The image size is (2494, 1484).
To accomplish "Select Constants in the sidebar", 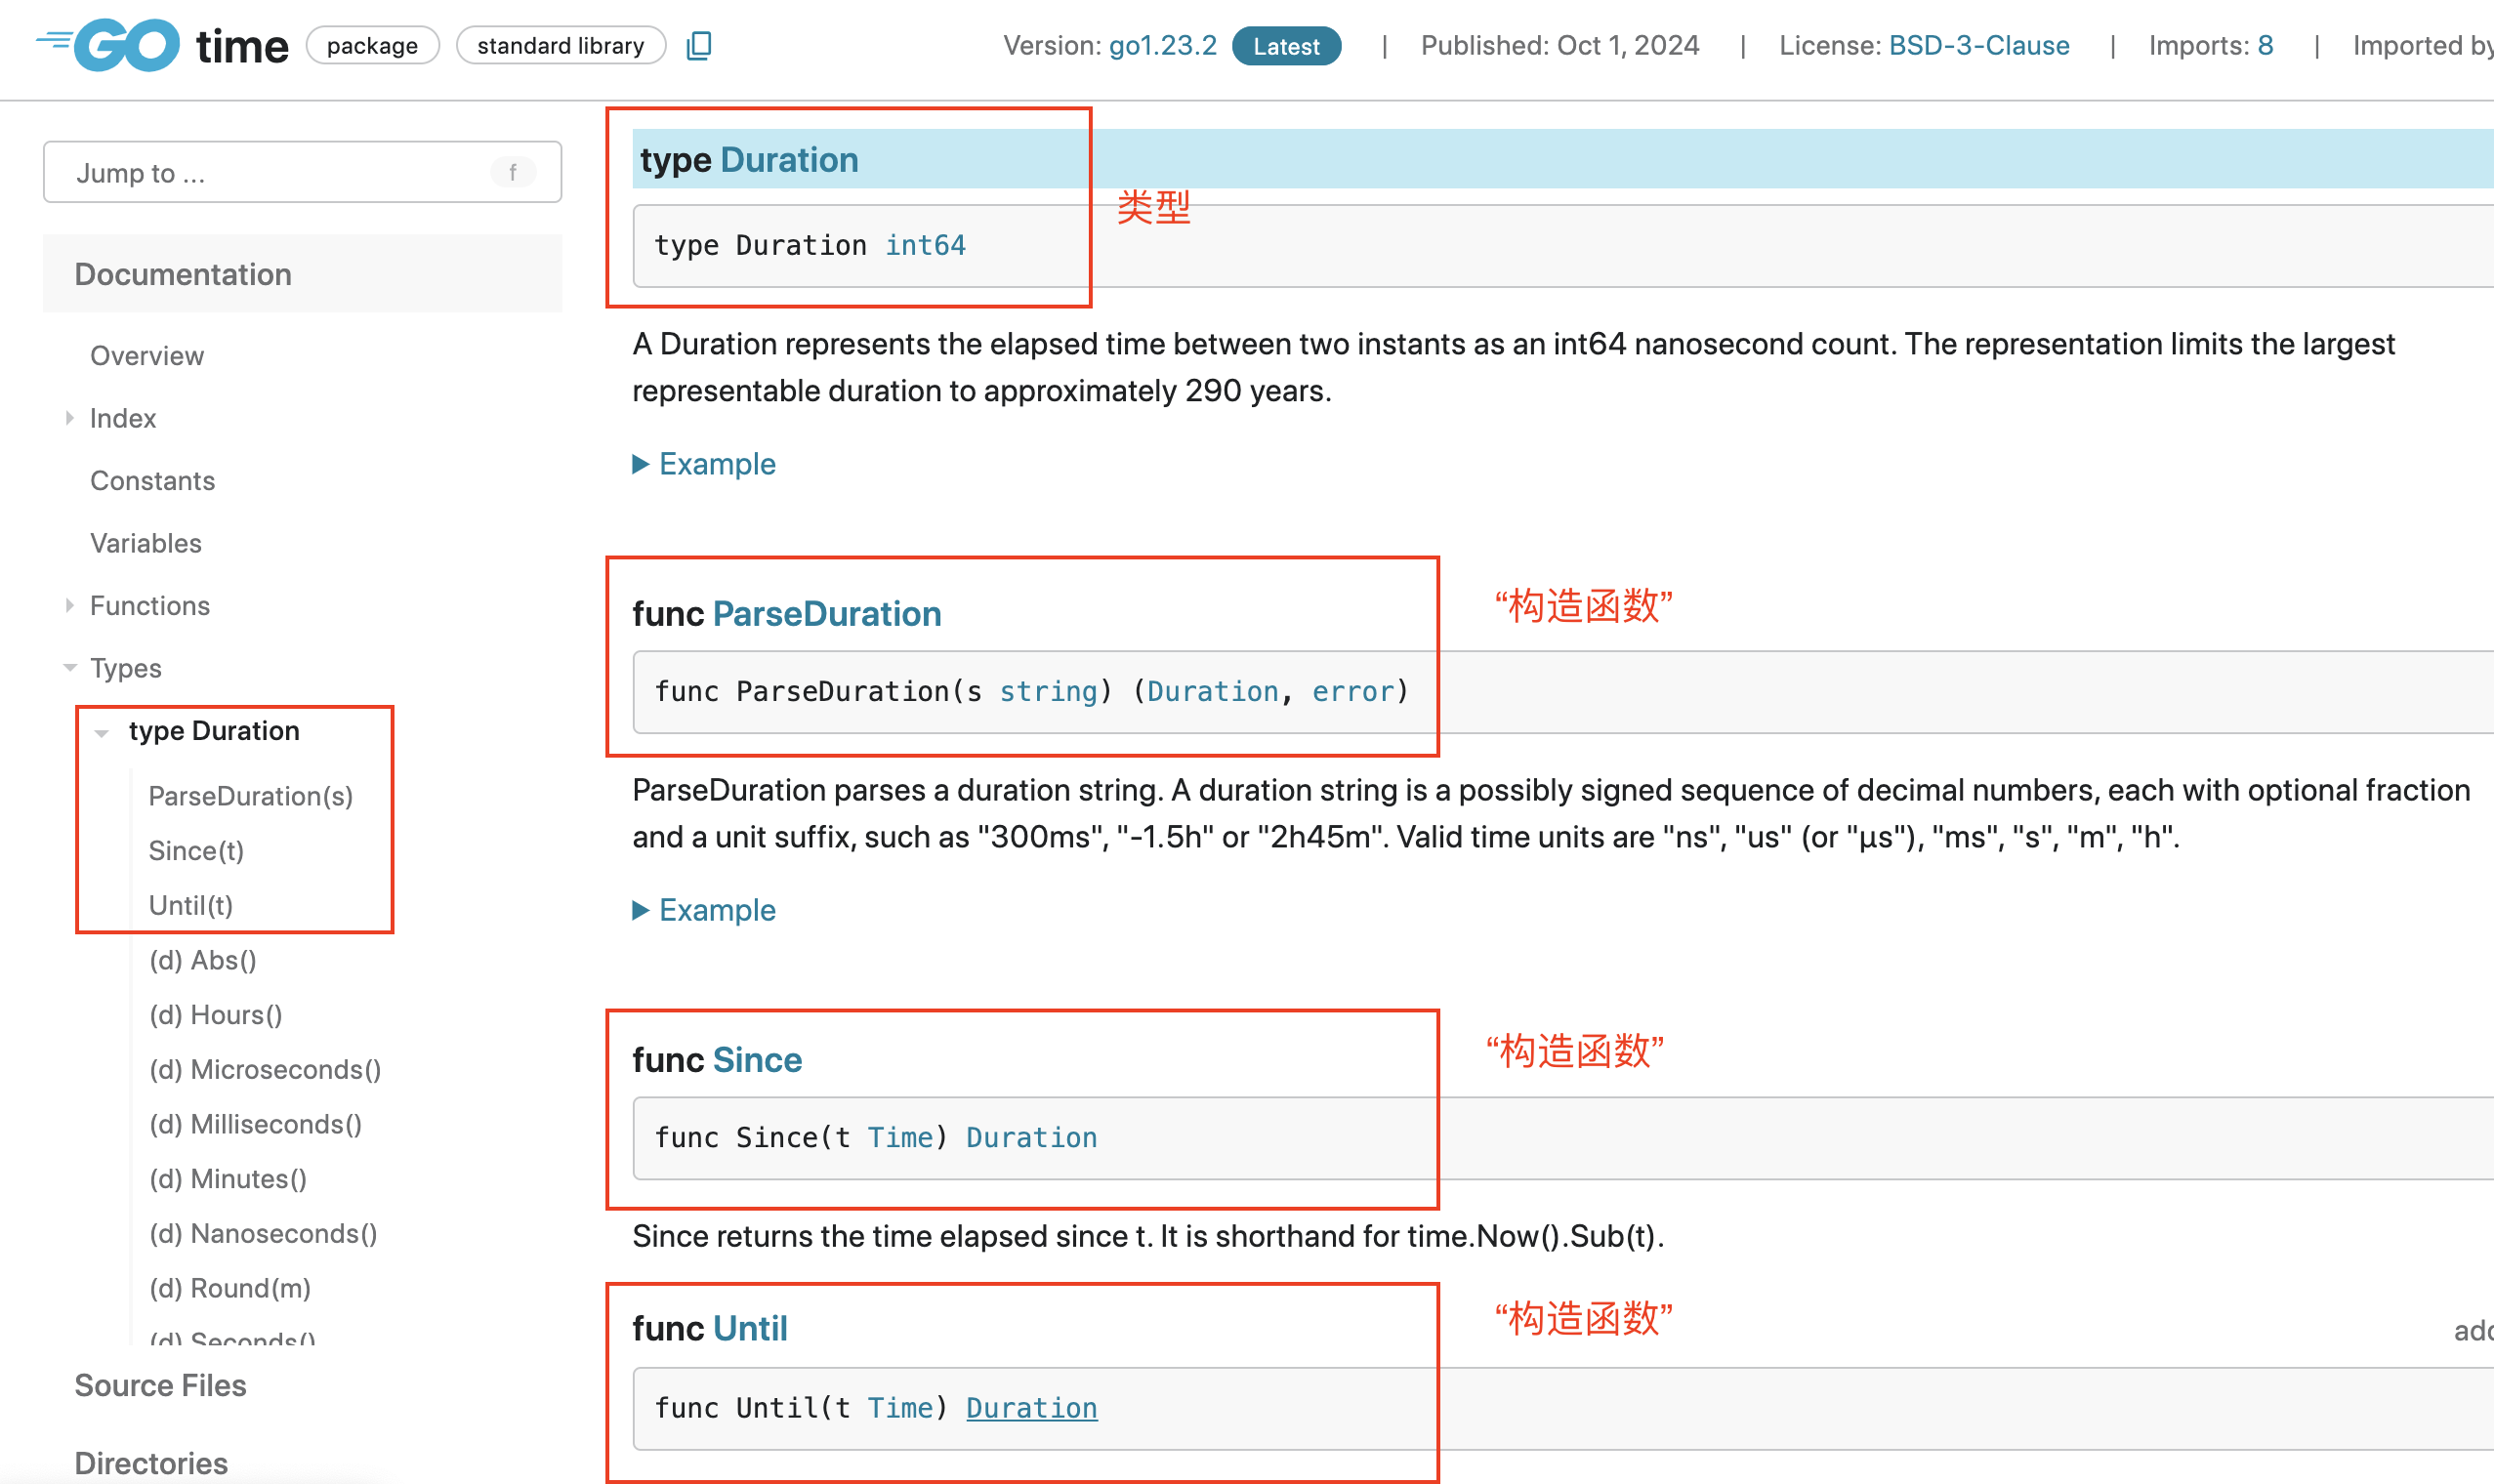I will click(153, 481).
